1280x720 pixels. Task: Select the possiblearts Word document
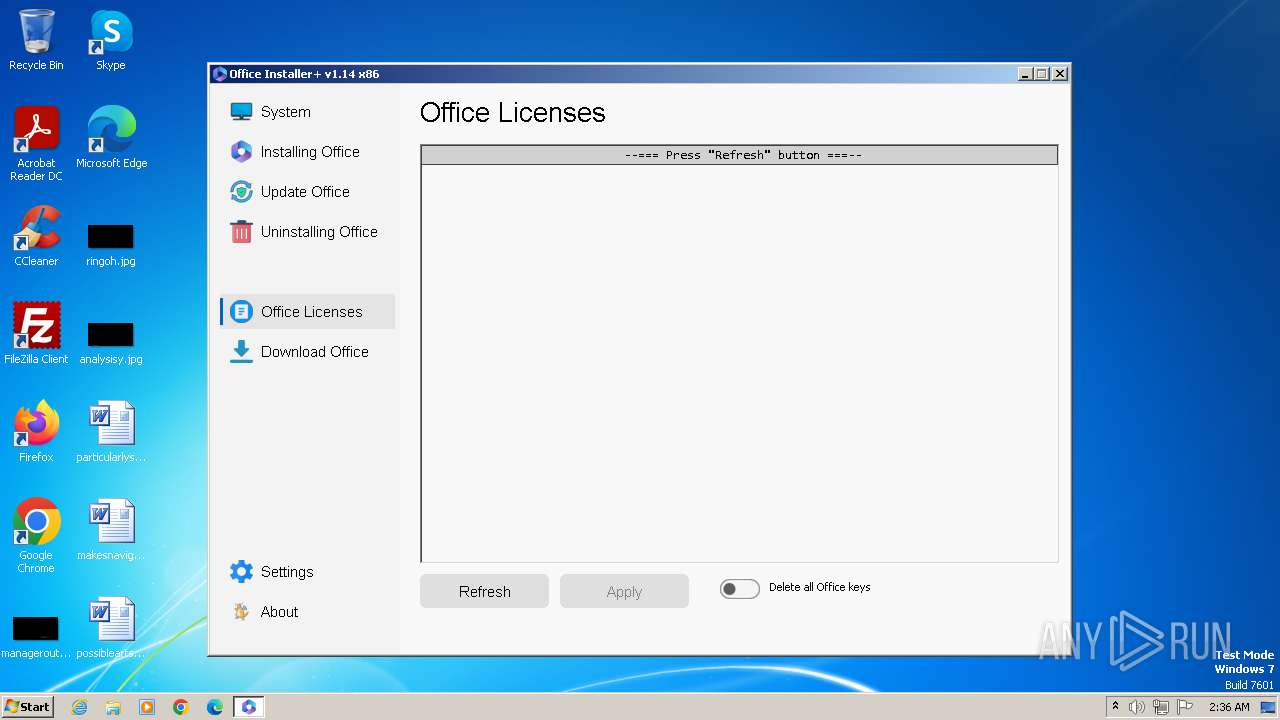click(111, 628)
